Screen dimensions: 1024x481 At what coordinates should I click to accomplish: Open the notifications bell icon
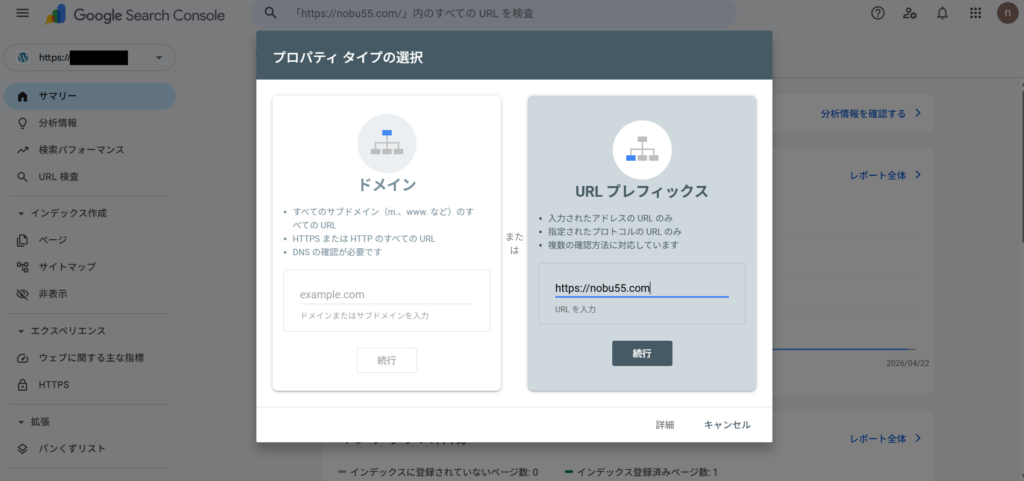point(942,13)
